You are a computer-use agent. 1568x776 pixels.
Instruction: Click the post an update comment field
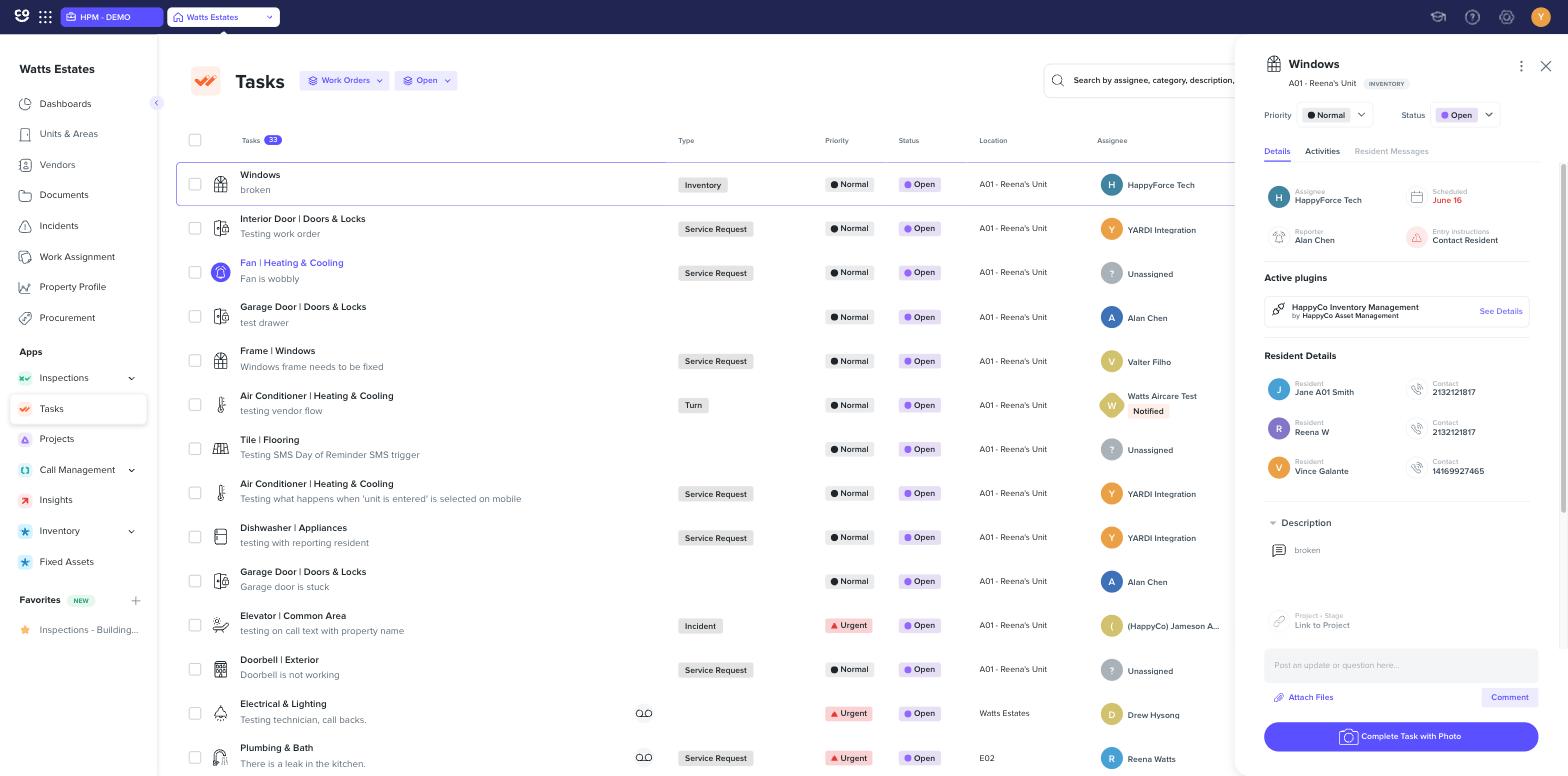(1401, 665)
